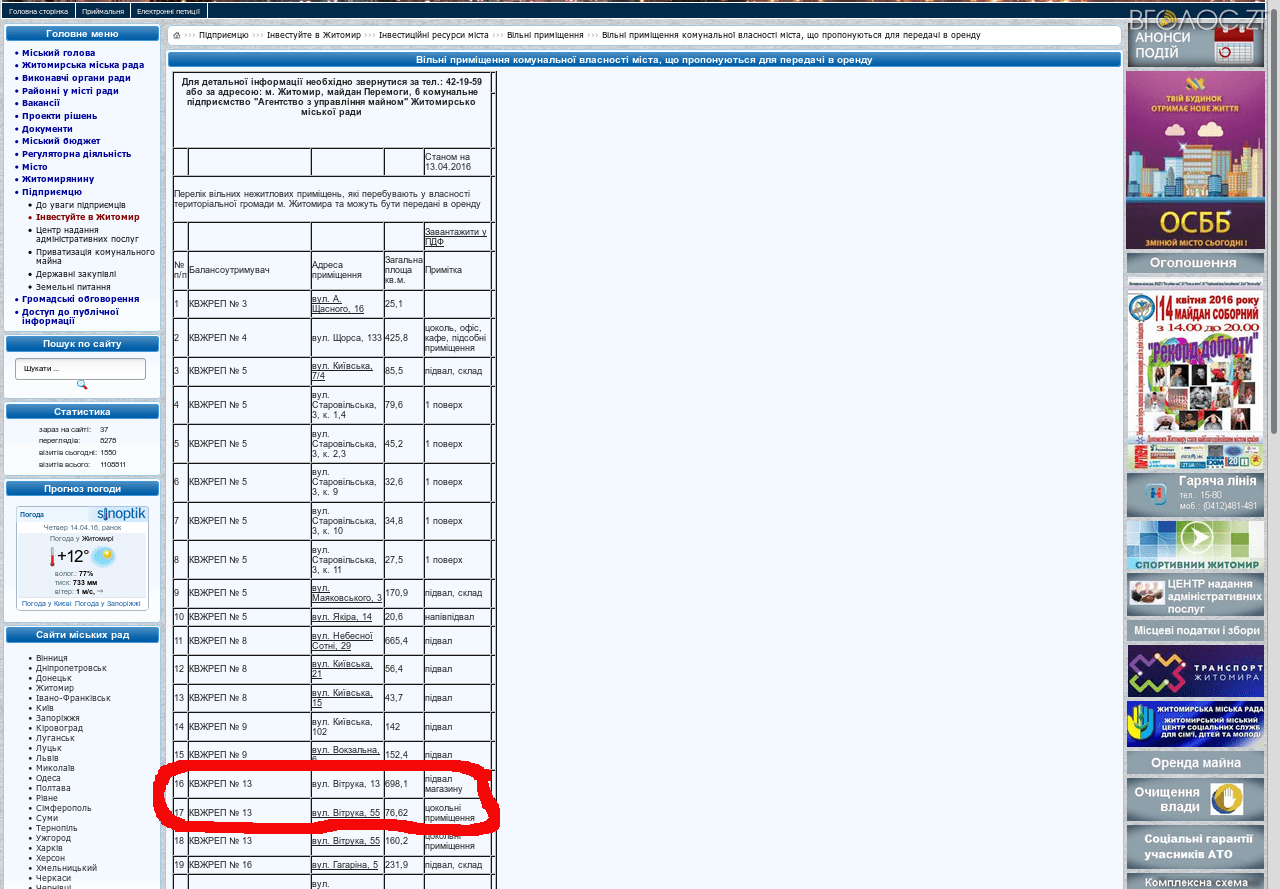Click the calendar icon in Анонси подій
This screenshot has width=1280, height=889.
[x=1237, y=44]
